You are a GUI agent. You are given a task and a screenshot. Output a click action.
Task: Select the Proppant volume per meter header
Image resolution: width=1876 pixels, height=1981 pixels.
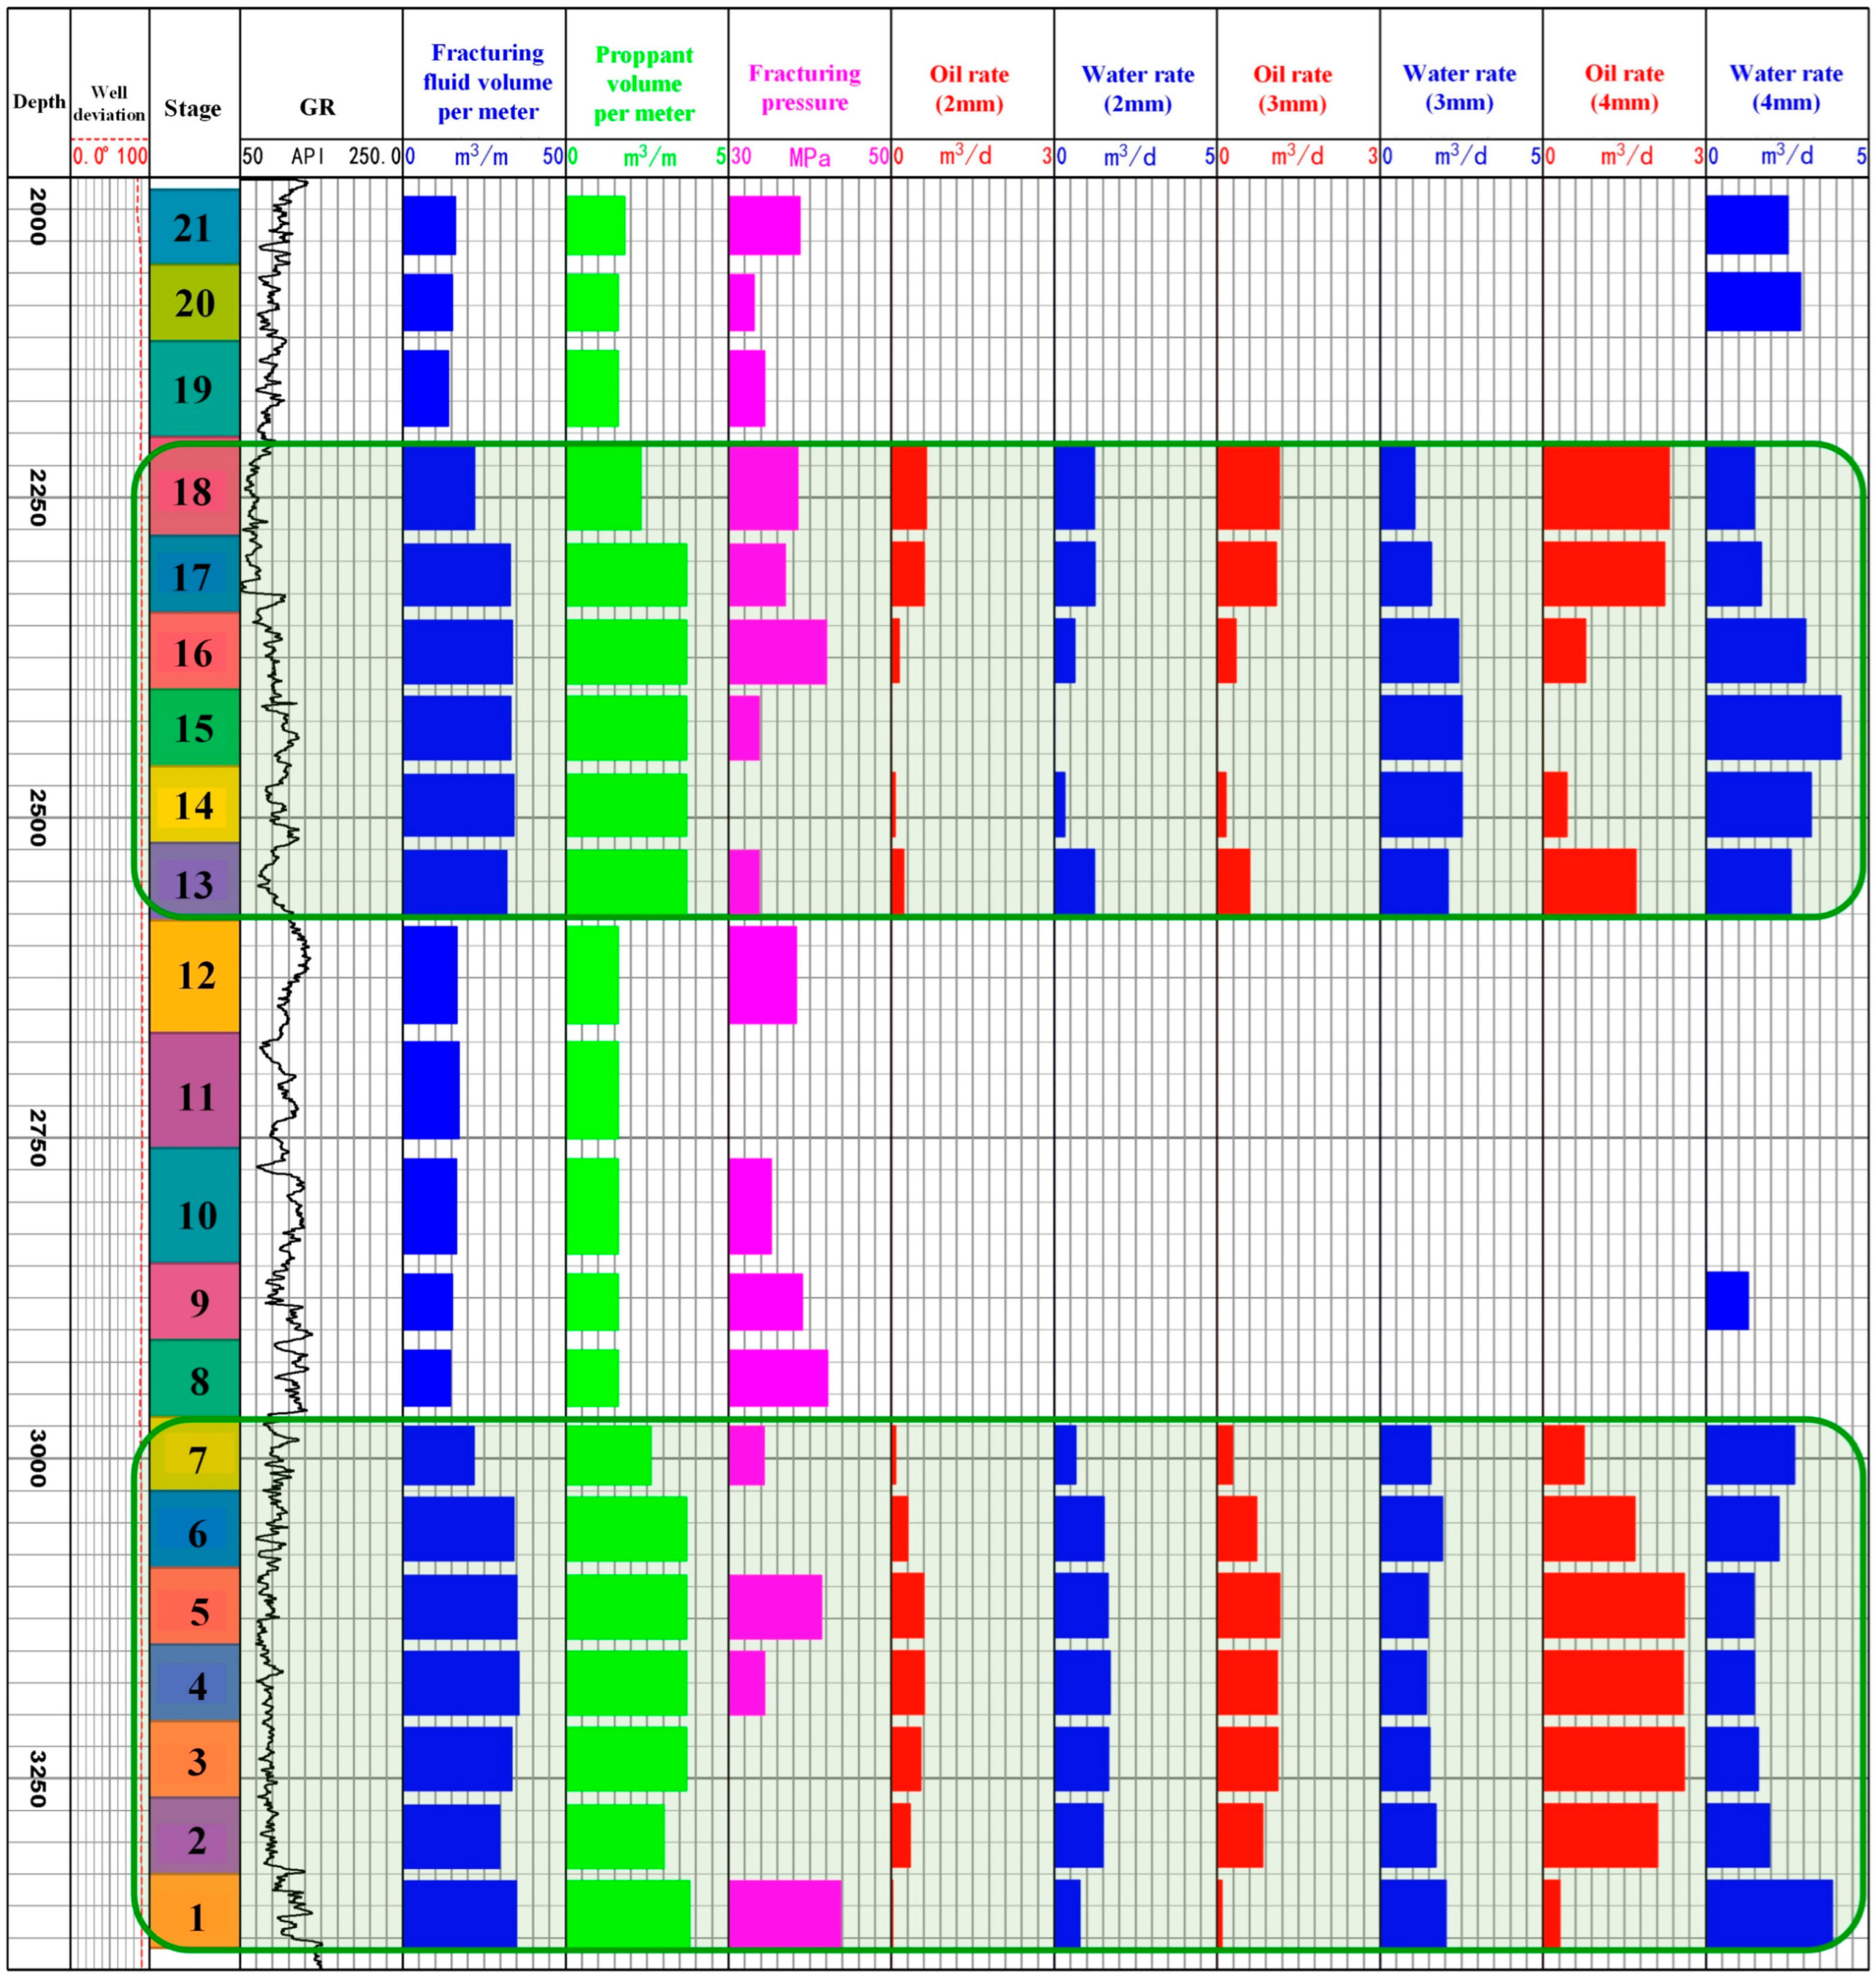click(645, 85)
